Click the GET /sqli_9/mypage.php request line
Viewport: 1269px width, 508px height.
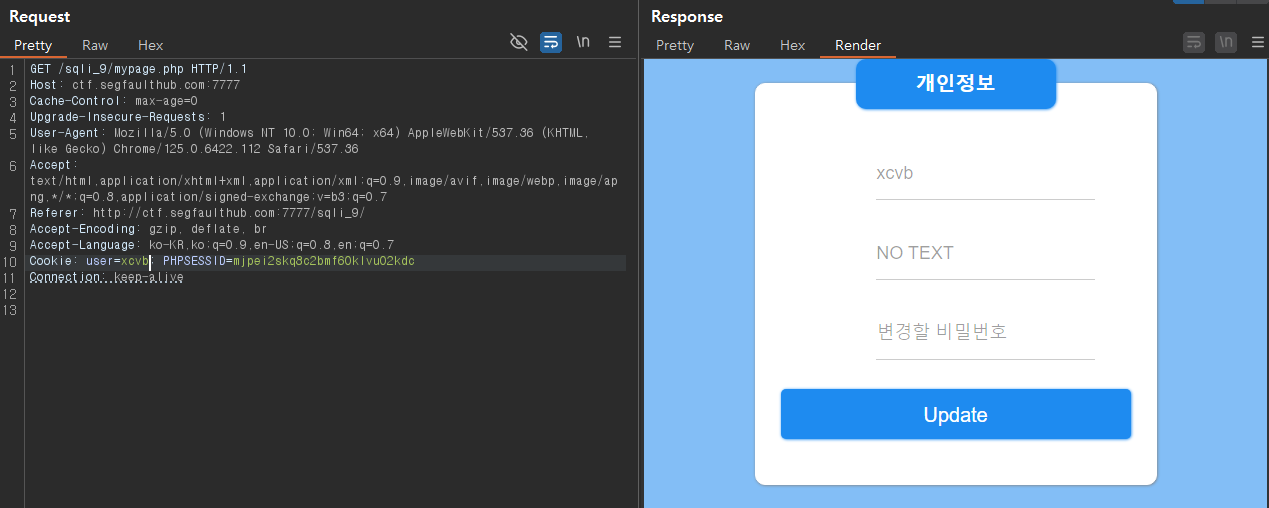[x=138, y=69]
